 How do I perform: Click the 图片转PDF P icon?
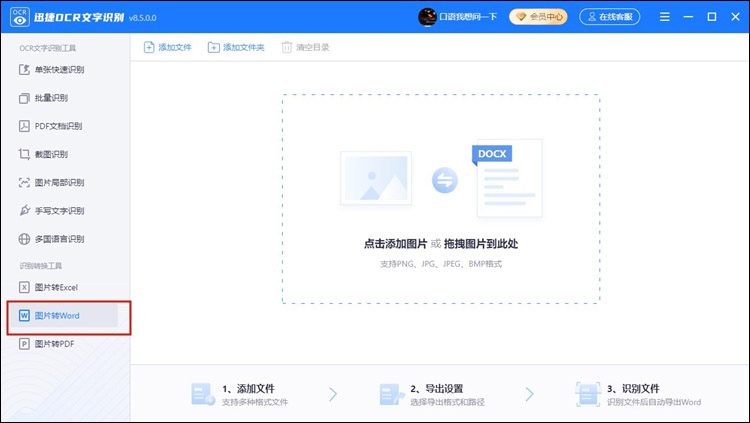[24, 344]
